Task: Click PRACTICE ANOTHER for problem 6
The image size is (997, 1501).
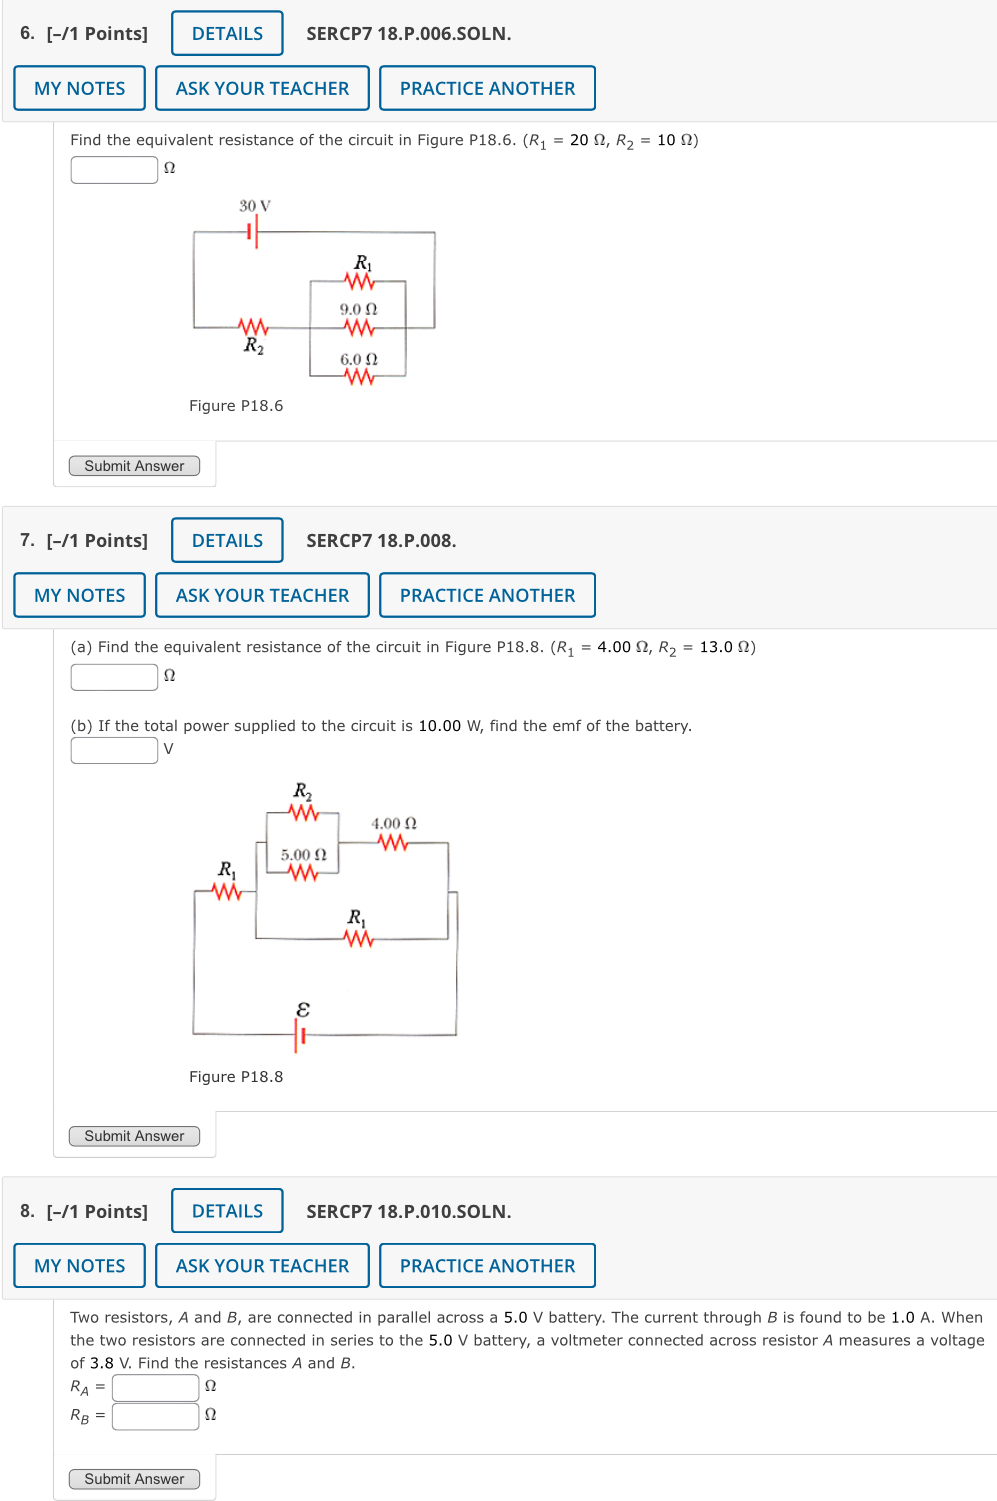Action: 486,88
